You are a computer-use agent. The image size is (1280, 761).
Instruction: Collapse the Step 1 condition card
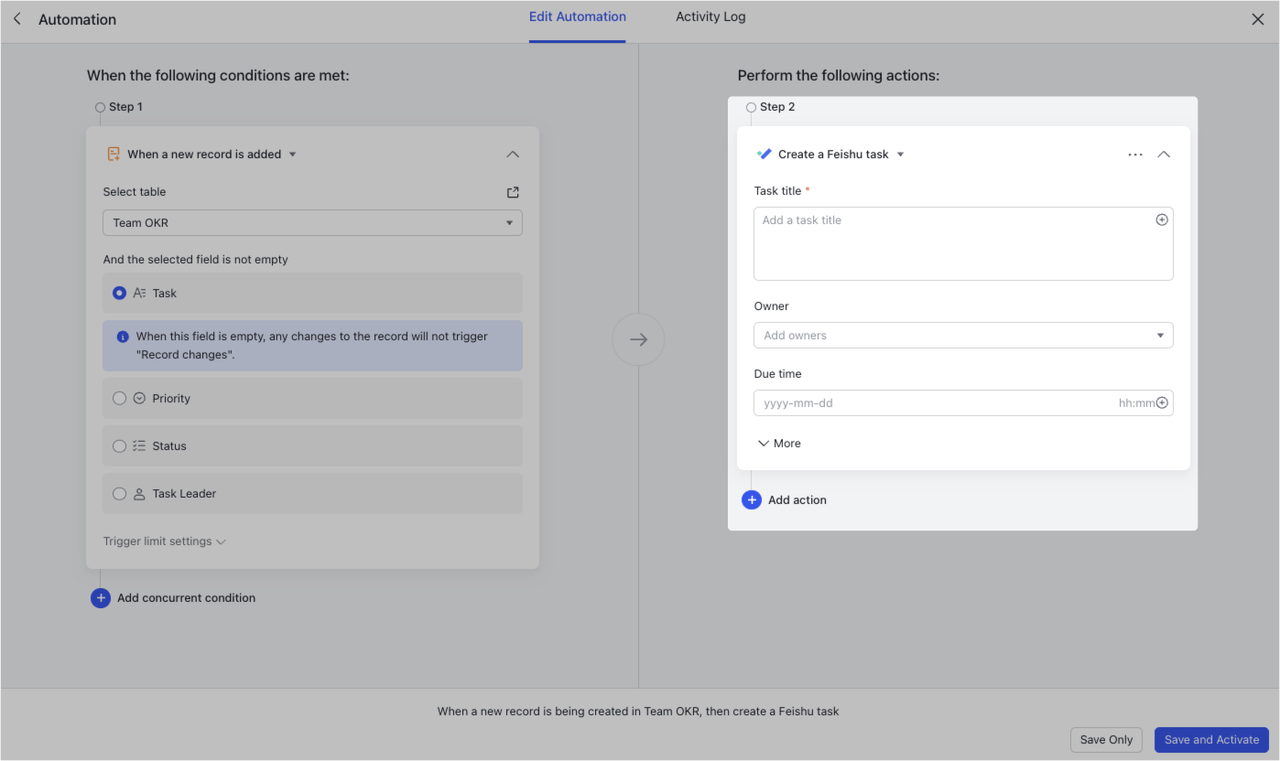pyautogui.click(x=512, y=154)
